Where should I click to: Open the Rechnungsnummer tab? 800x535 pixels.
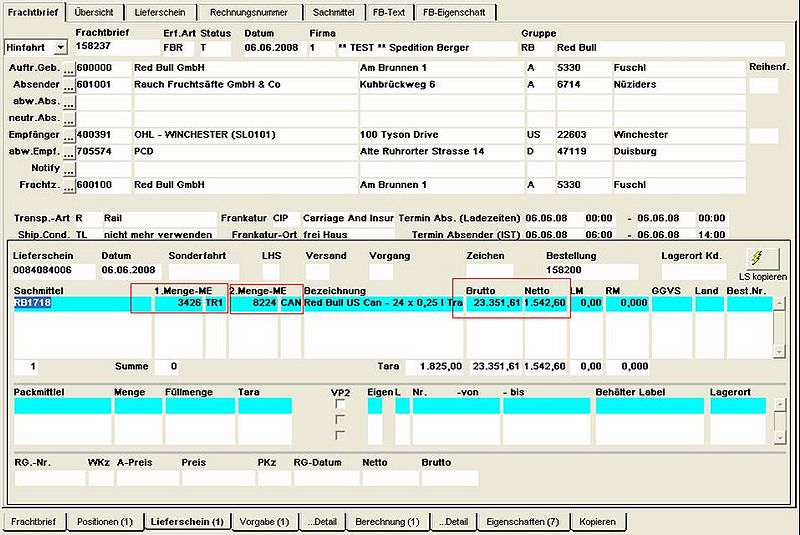tap(248, 12)
